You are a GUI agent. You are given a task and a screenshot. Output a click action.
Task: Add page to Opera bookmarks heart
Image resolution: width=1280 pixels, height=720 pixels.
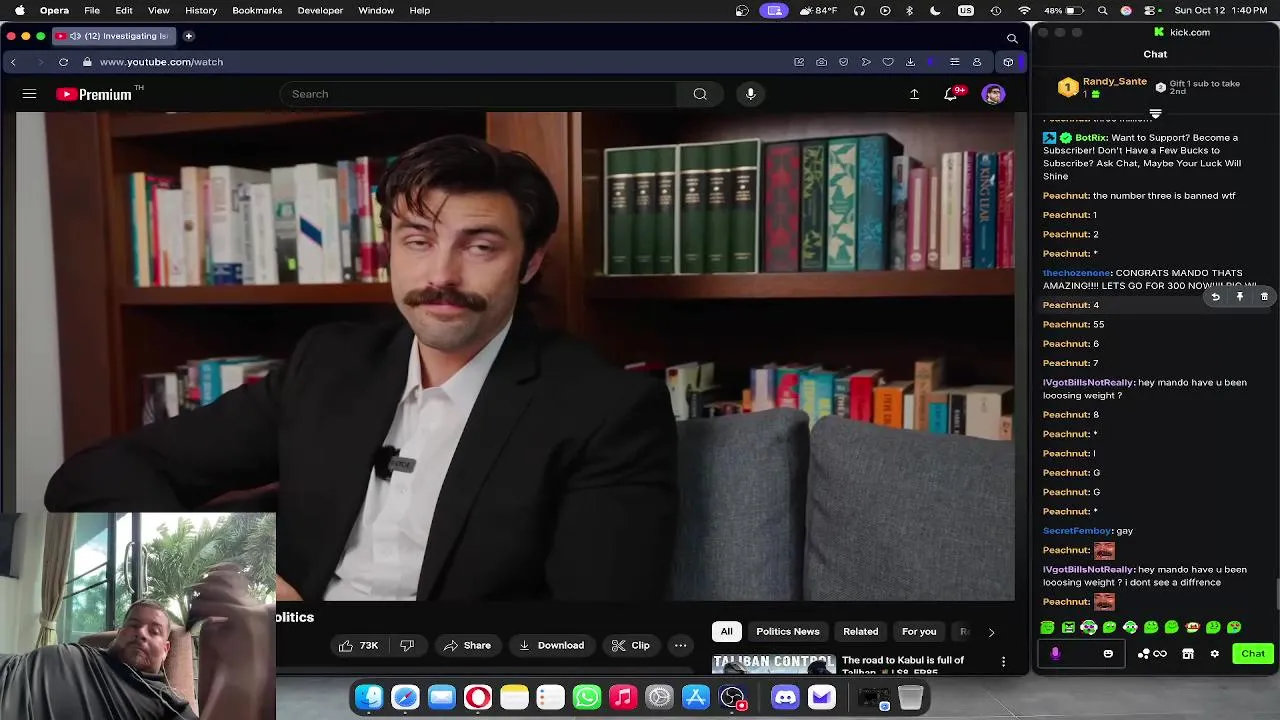point(887,62)
